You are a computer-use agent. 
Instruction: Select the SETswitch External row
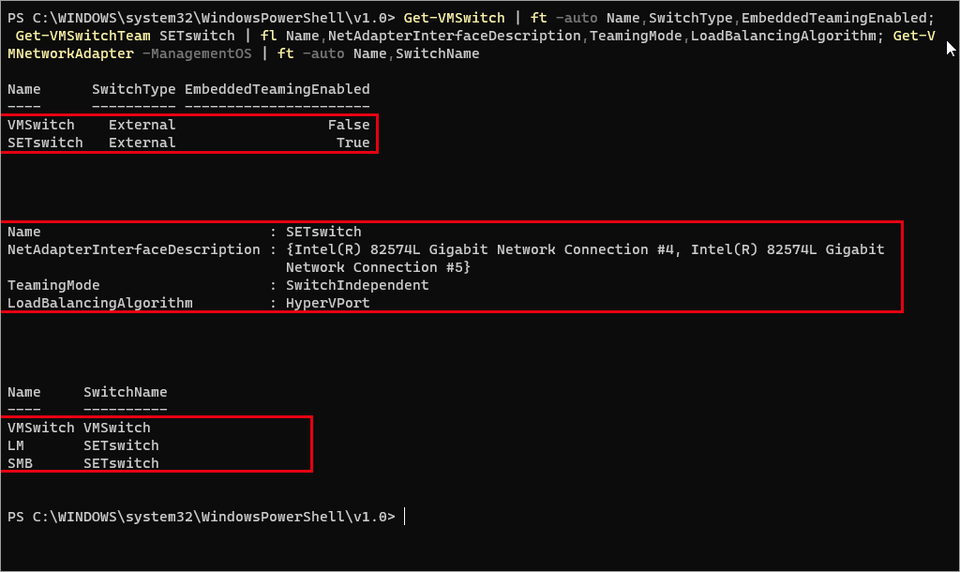(189, 143)
